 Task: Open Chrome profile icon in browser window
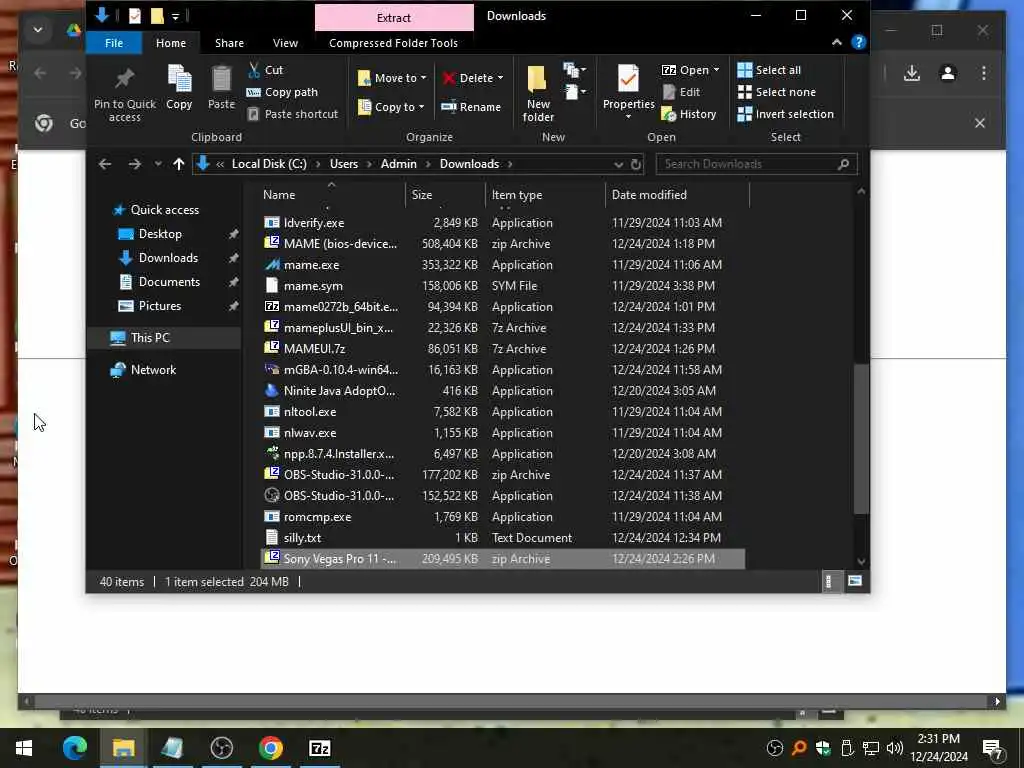point(948,73)
